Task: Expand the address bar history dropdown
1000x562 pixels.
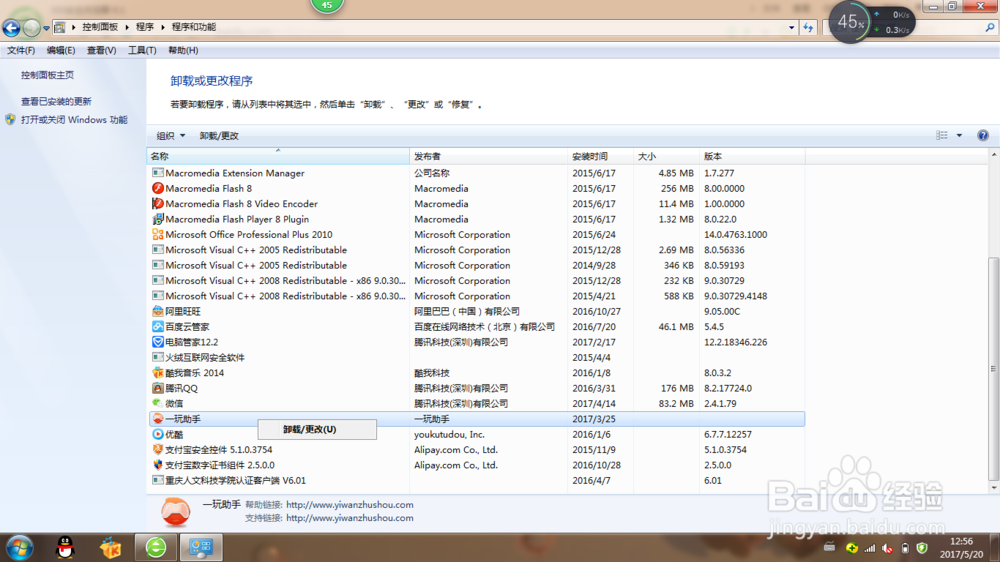Action: 791,27
